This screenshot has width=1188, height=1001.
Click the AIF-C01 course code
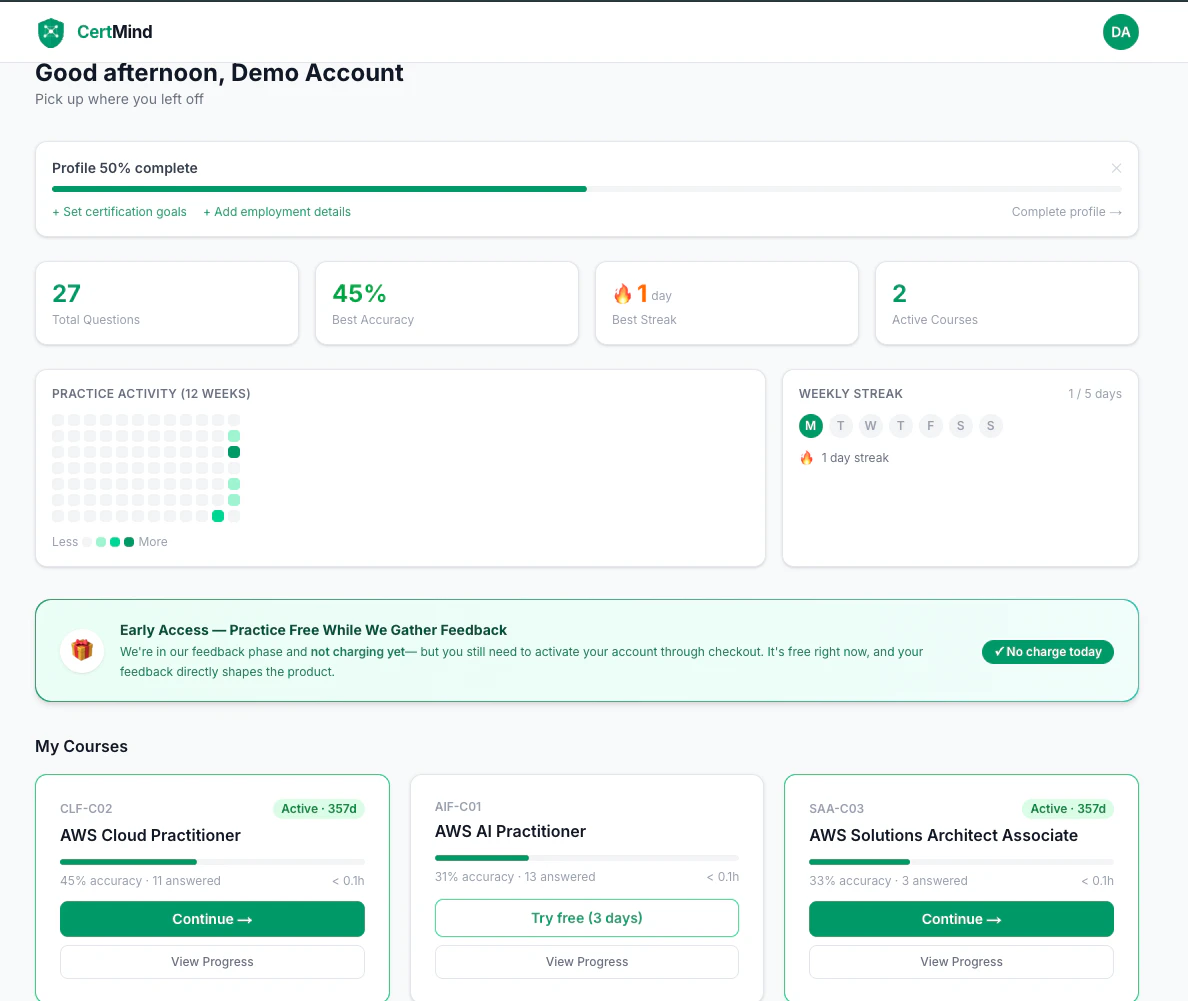458,807
